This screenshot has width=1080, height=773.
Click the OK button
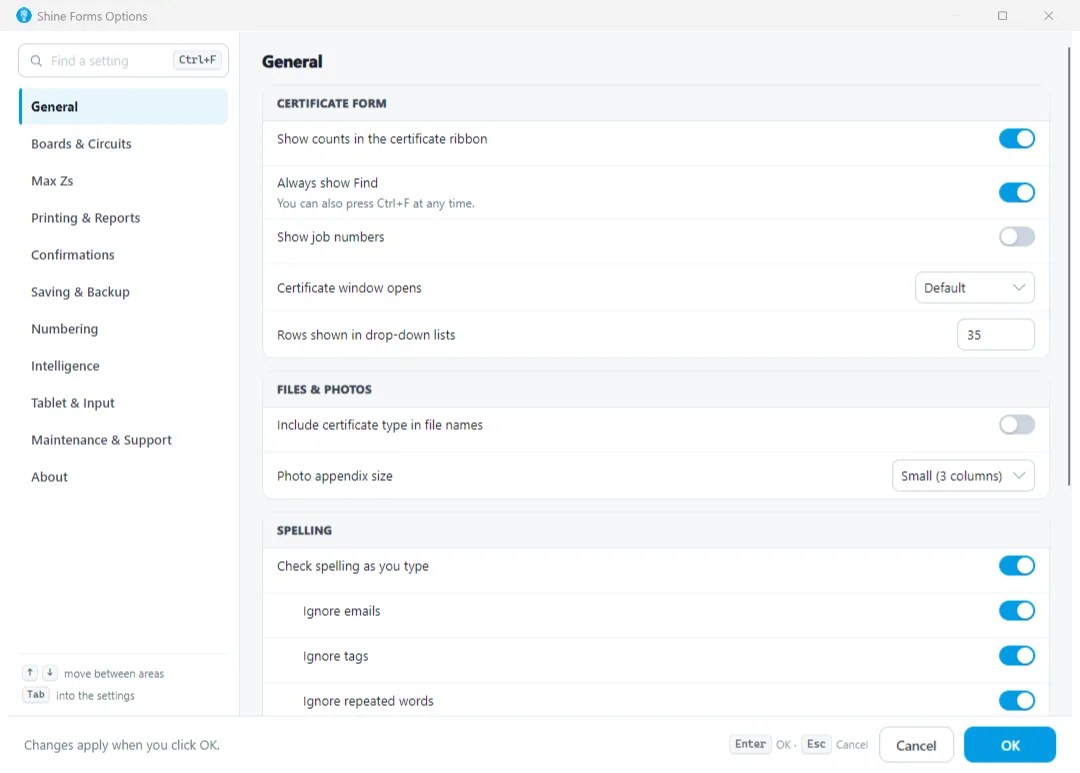click(x=1010, y=745)
